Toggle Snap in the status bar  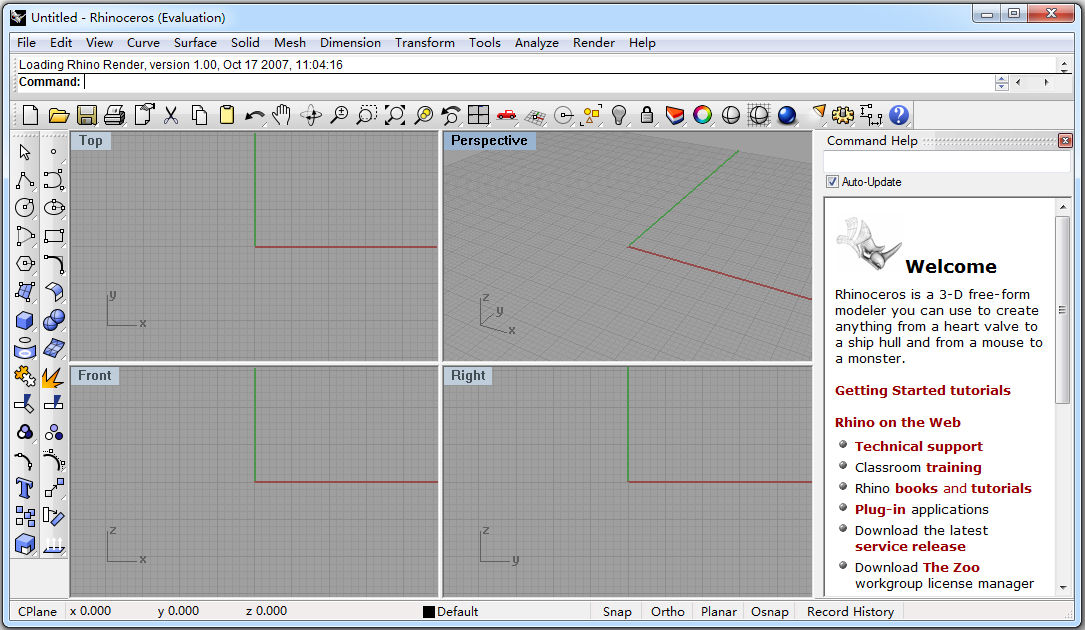[617, 611]
